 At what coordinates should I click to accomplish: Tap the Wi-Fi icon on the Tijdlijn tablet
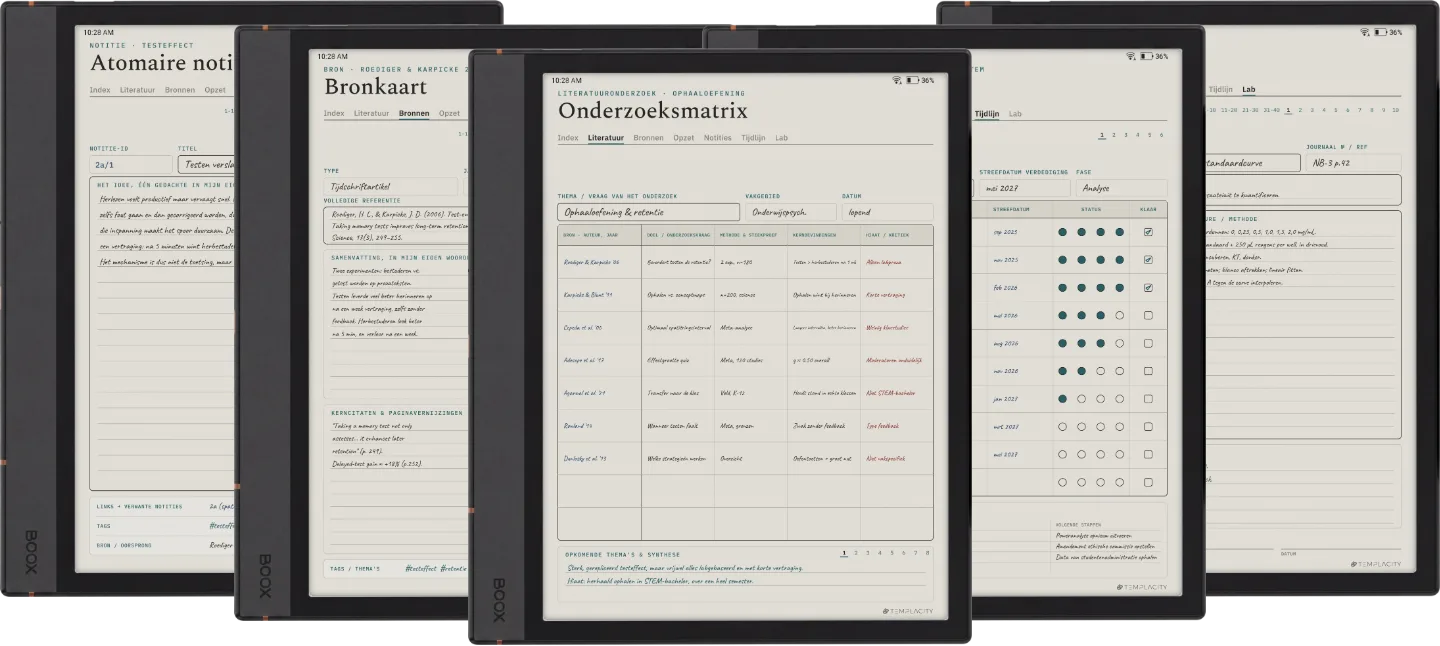[1131, 56]
